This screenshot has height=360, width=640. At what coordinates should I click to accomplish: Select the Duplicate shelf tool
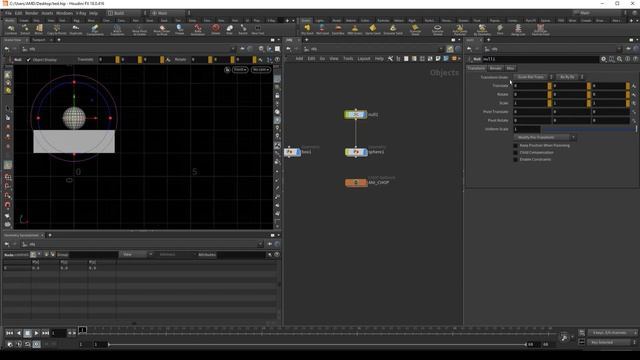click(x=76, y=29)
